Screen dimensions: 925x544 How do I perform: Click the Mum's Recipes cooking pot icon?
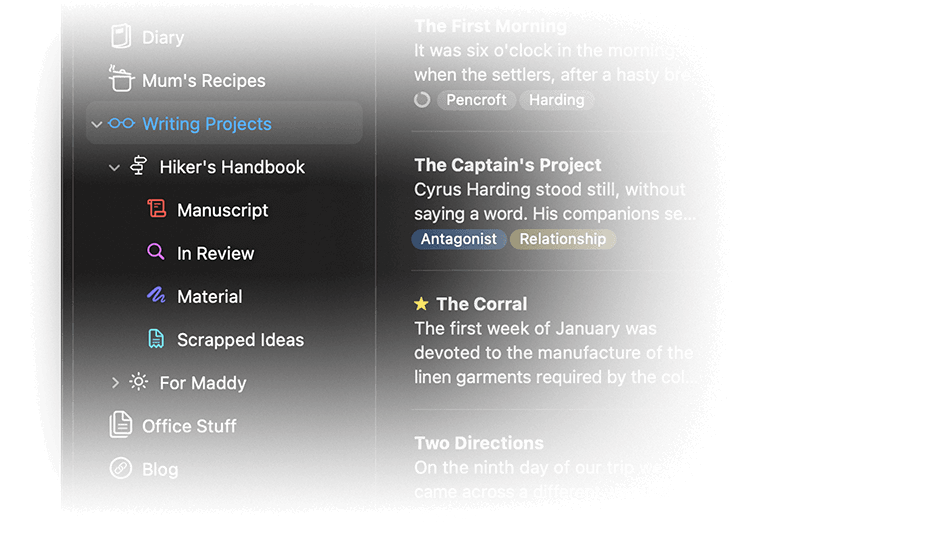pos(120,79)
